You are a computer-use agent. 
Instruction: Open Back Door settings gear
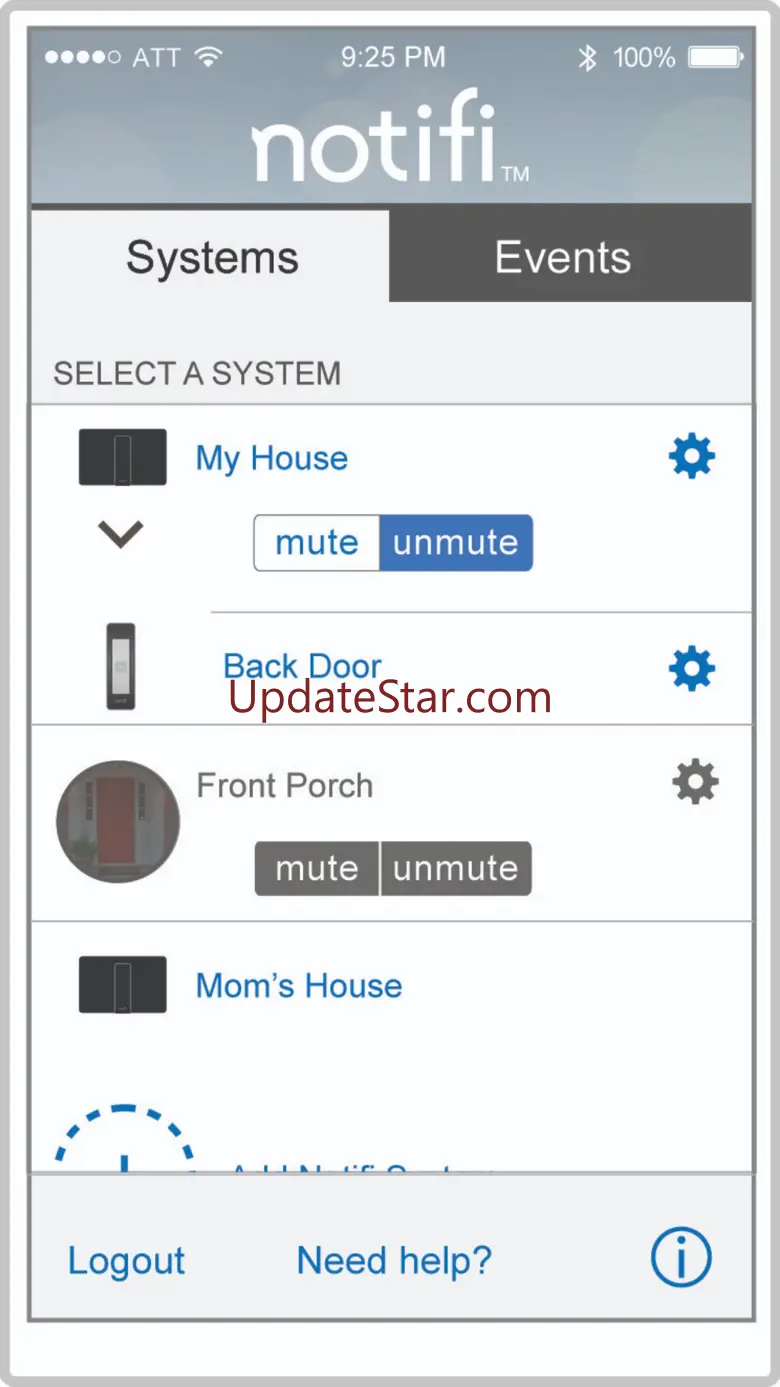pos(692,668)
